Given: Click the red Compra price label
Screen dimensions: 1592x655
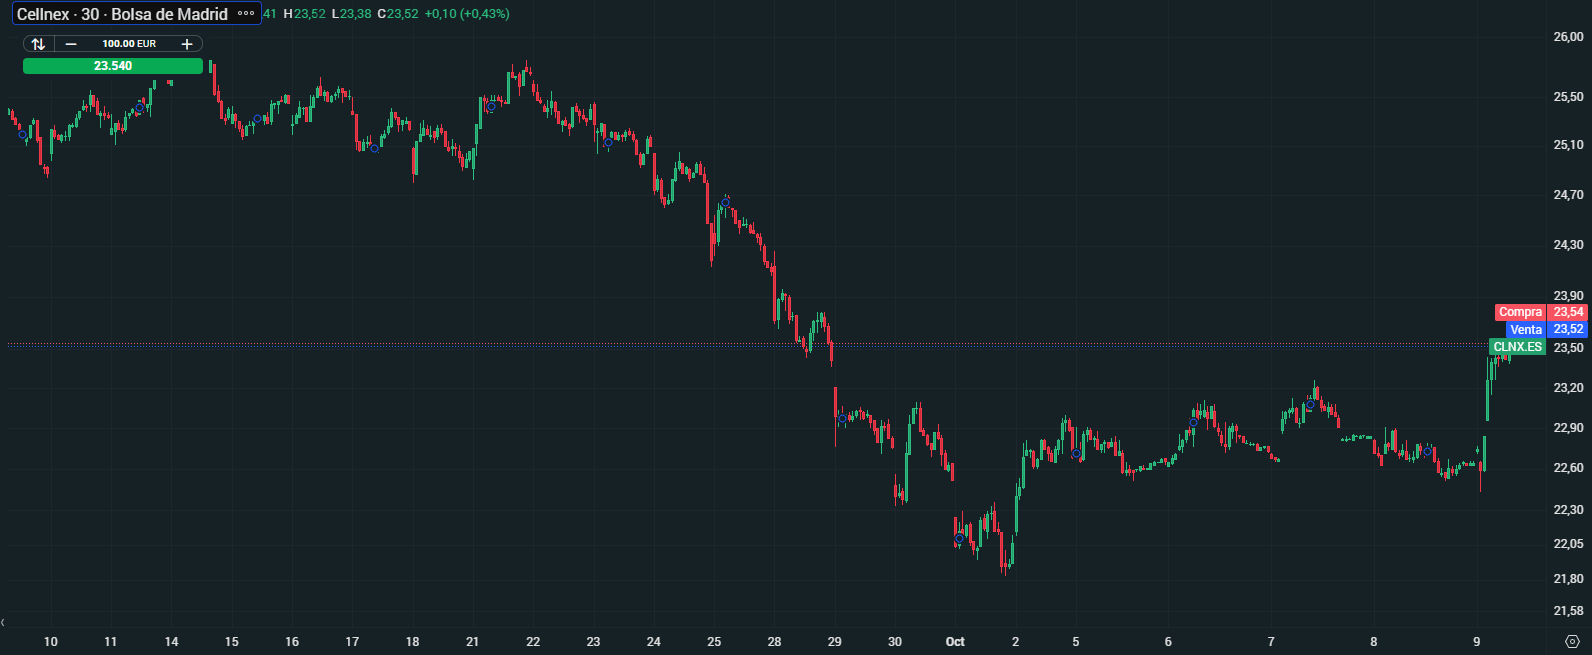Looking at the screenshot, I should pyautogui.click(x=1520, y=312).
